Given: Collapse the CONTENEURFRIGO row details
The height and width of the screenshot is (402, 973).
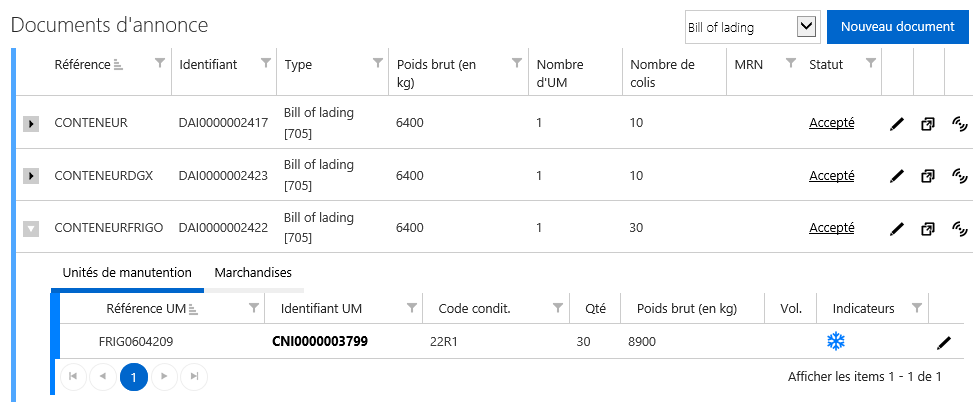Looking at the screenshot, I should [x=31, y=229].
